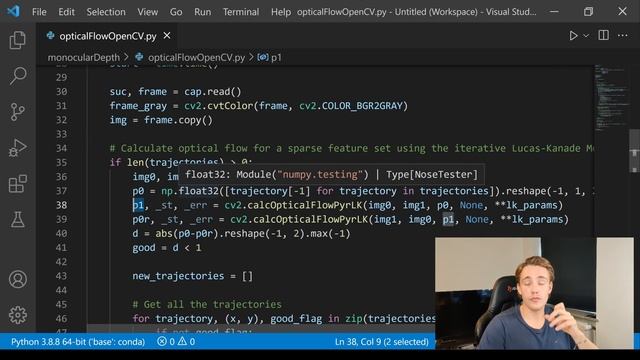Open the Source Control view

(18, 111)
